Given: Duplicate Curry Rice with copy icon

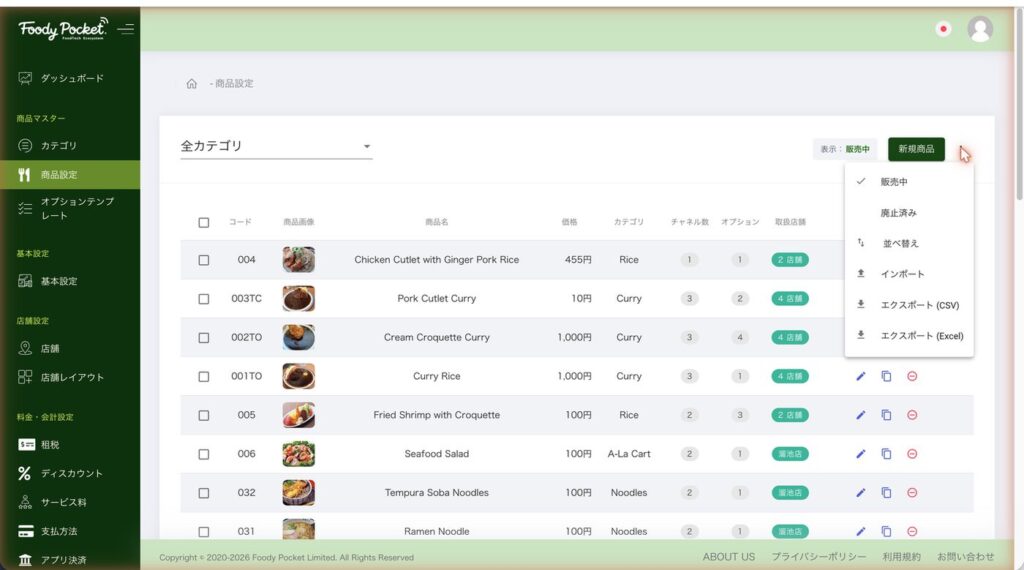Looking at the screenshot, I should pyautogui.click(x=886, y=376).
